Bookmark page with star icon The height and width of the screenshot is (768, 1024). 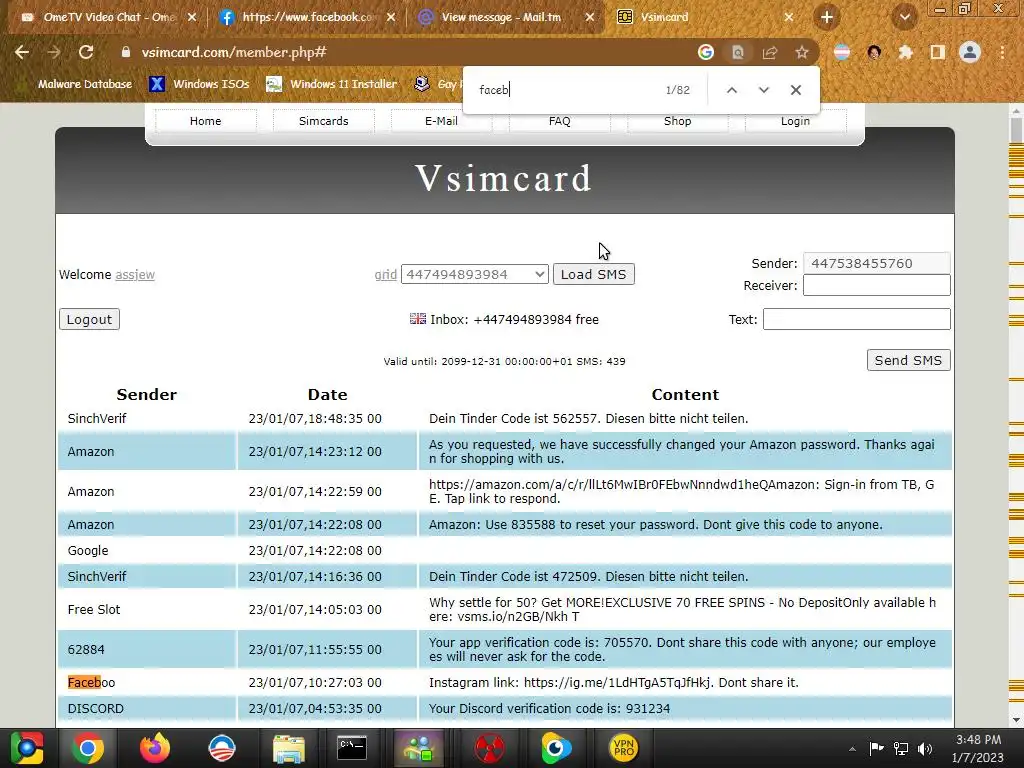(x=802, y=52)
